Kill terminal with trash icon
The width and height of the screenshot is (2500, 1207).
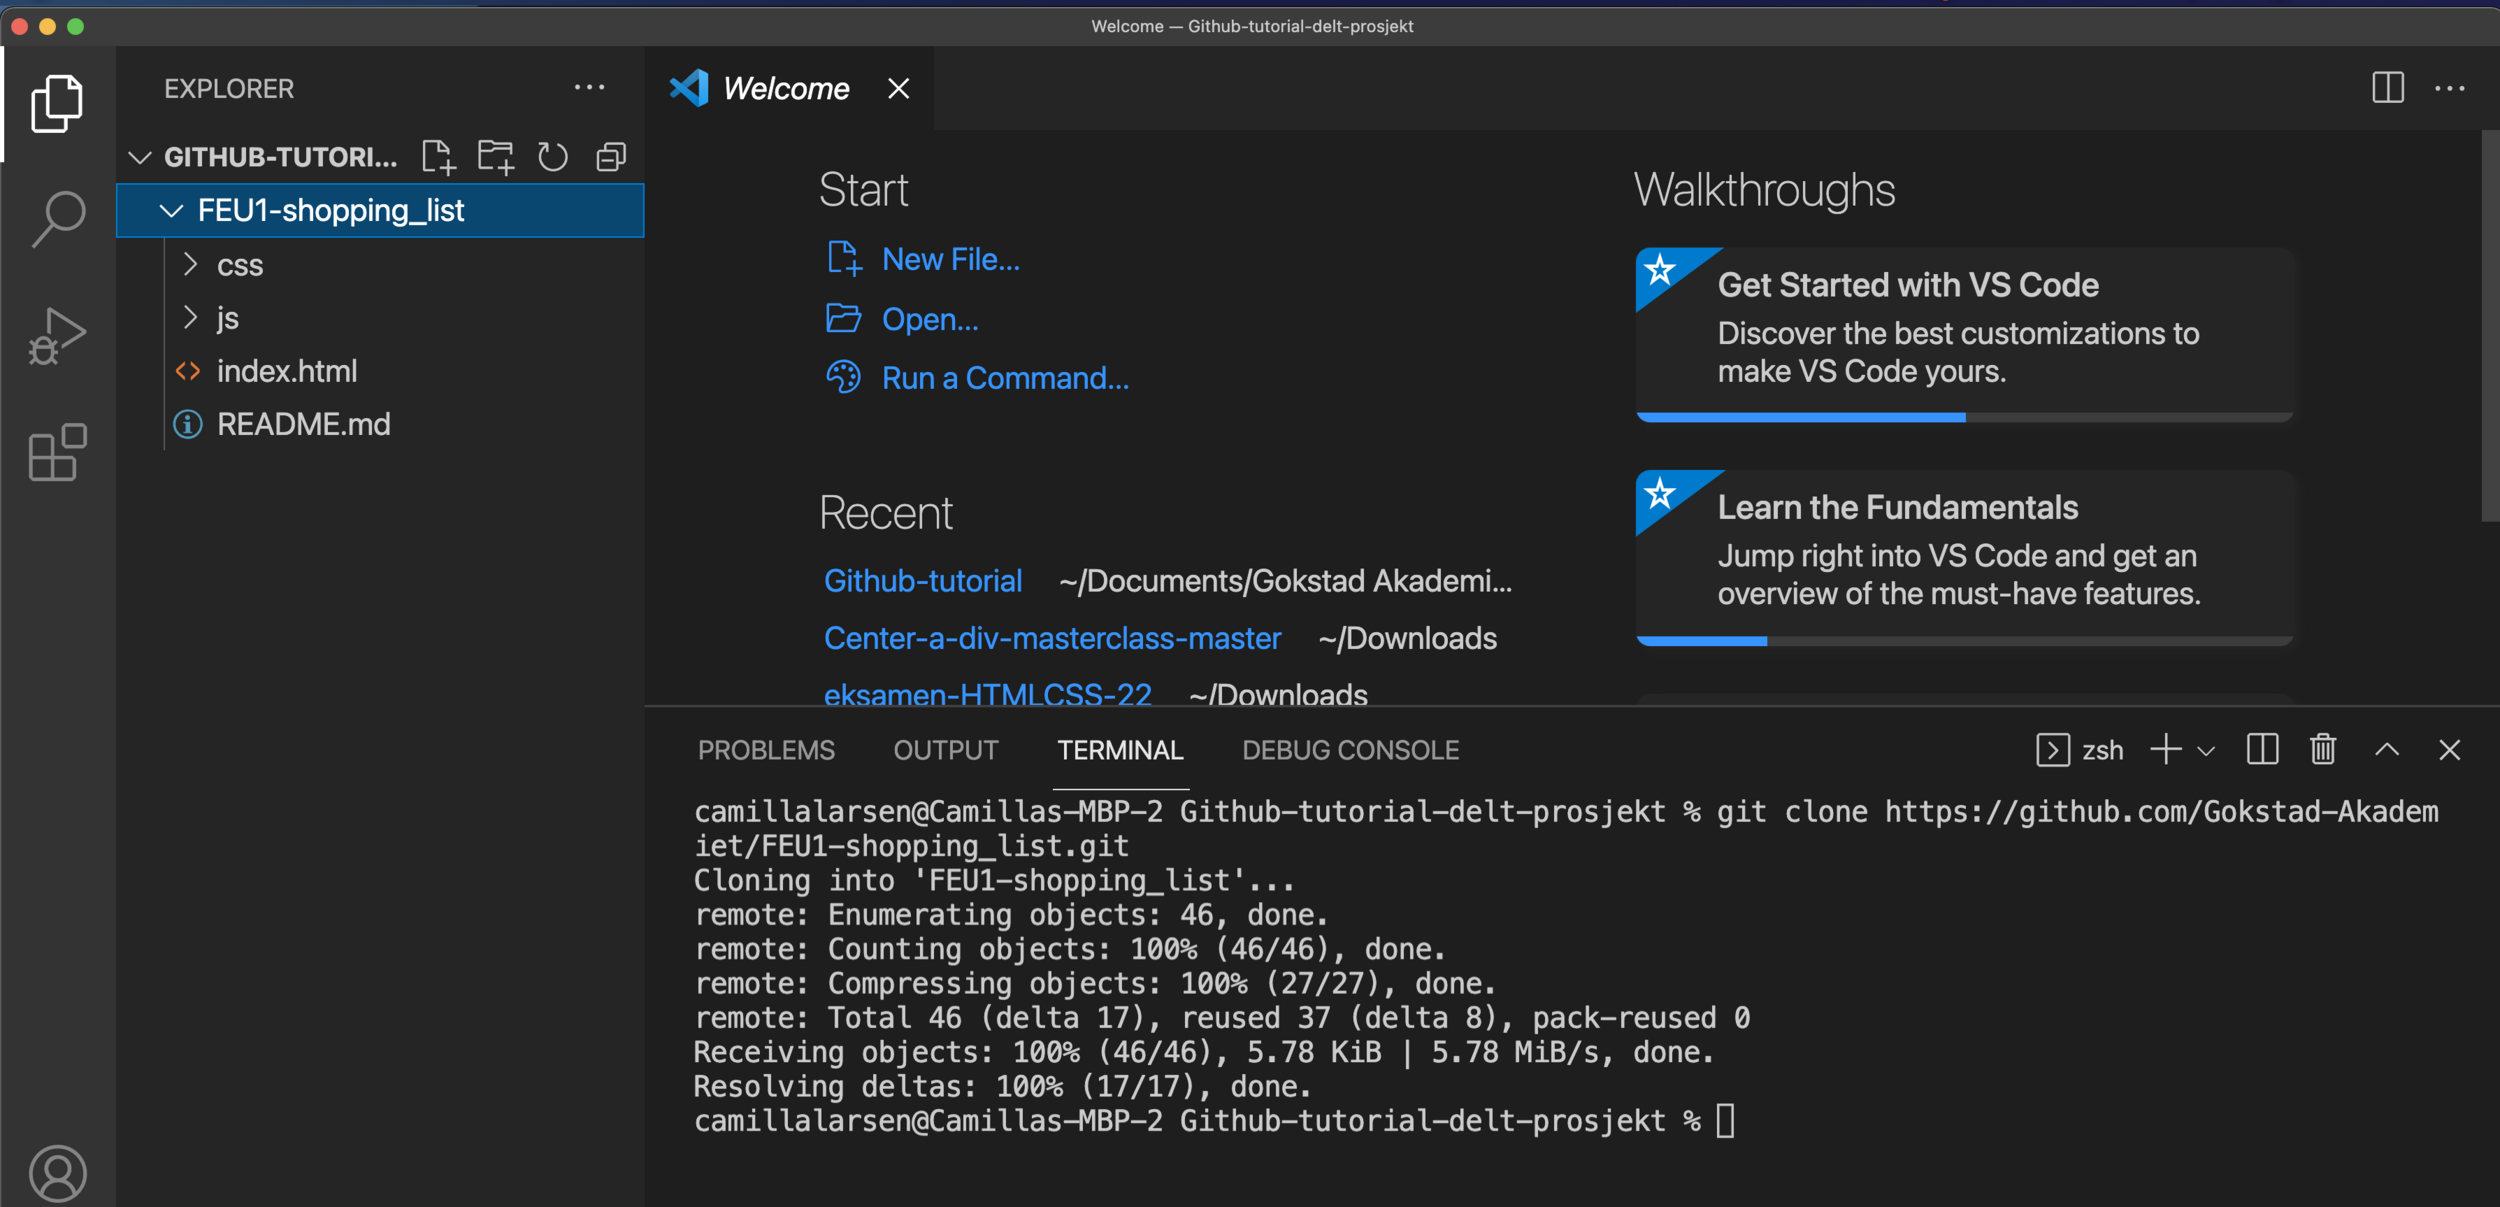(2322, 750)
